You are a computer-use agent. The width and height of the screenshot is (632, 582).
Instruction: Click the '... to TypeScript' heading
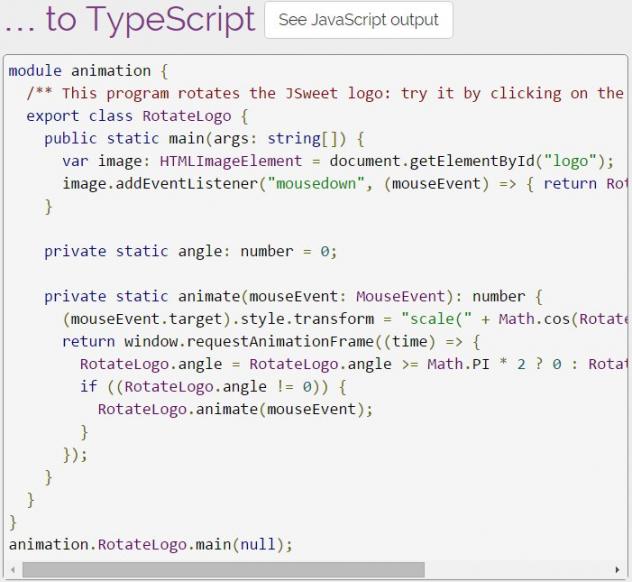tap(129, 20)
